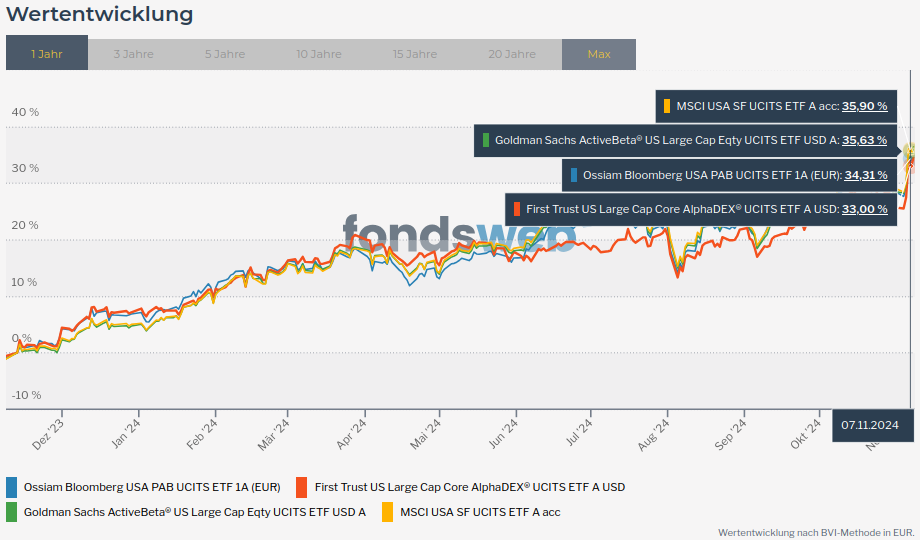Open the 10 Jahre time range
This screenshot has height=540, width=920.
point(318,54)
